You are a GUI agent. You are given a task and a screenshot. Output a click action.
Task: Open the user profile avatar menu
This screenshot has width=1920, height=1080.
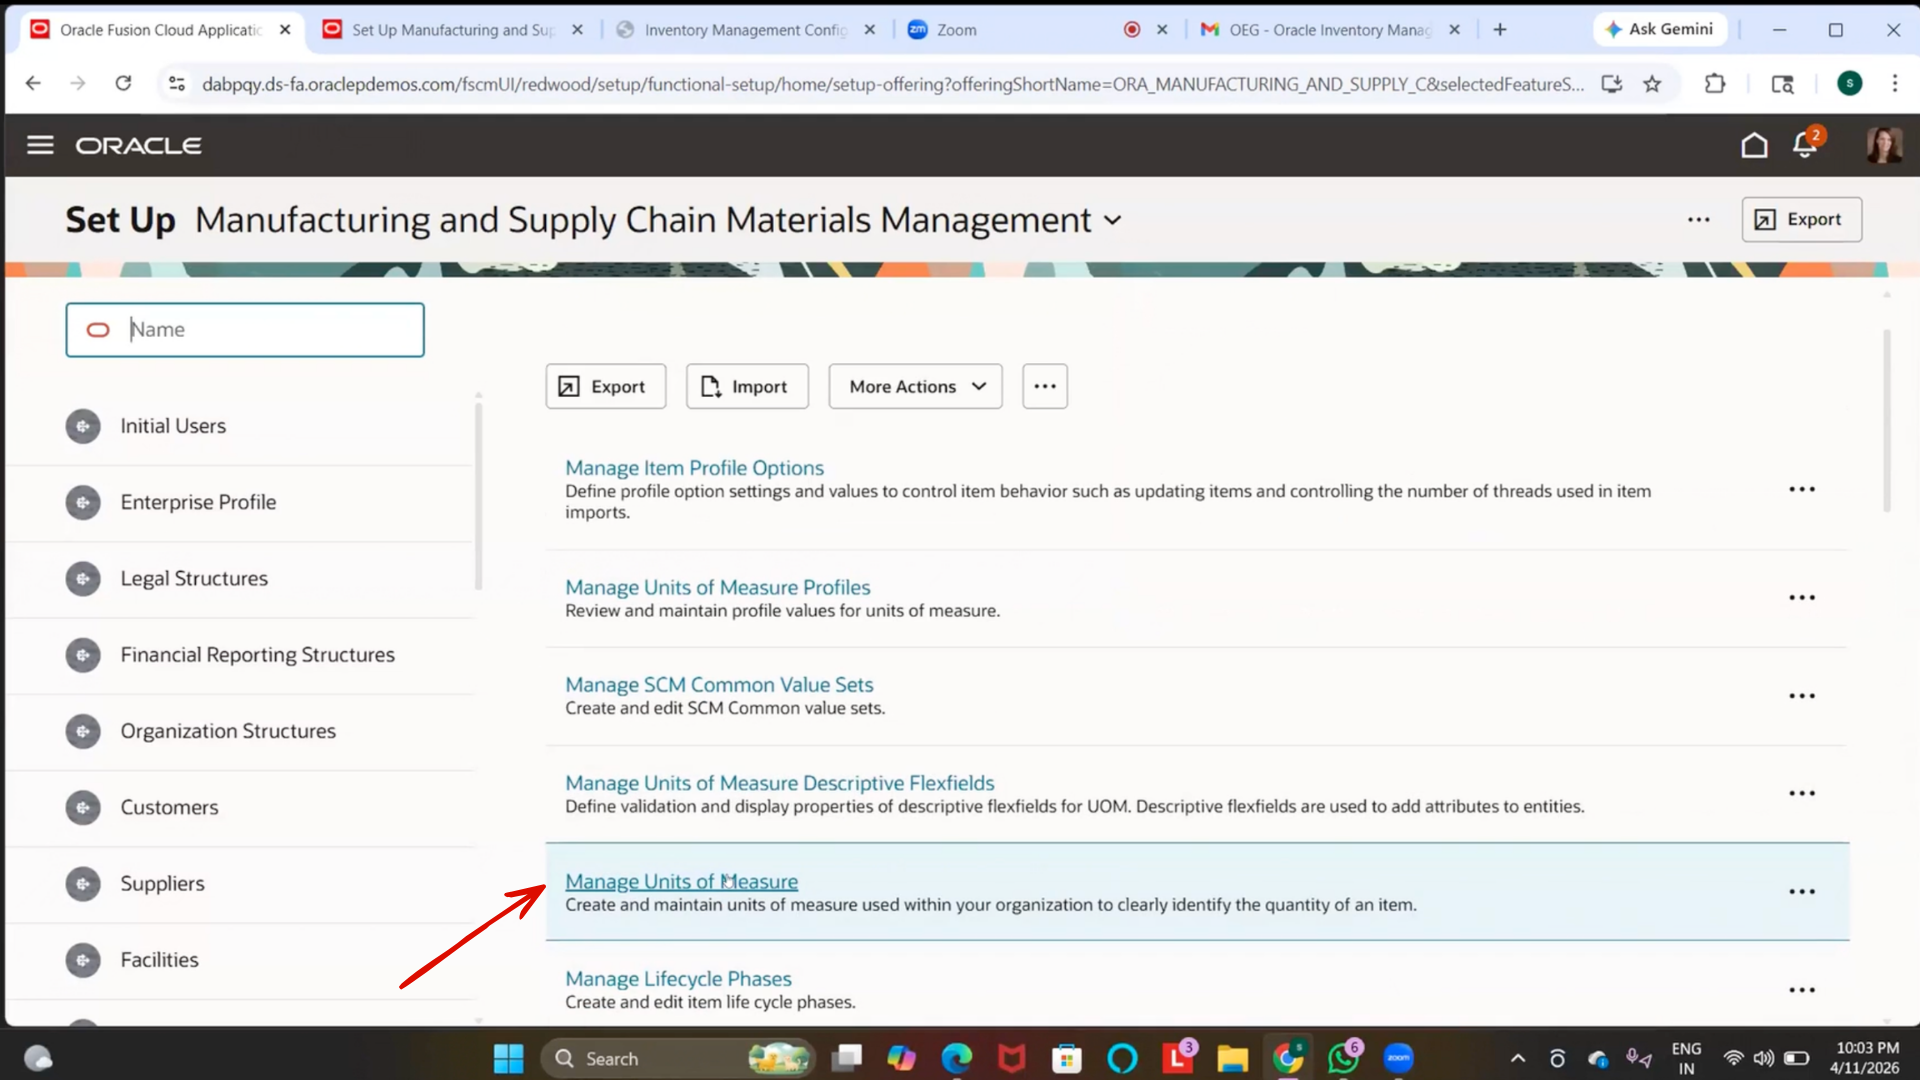tap(1884, 145)
